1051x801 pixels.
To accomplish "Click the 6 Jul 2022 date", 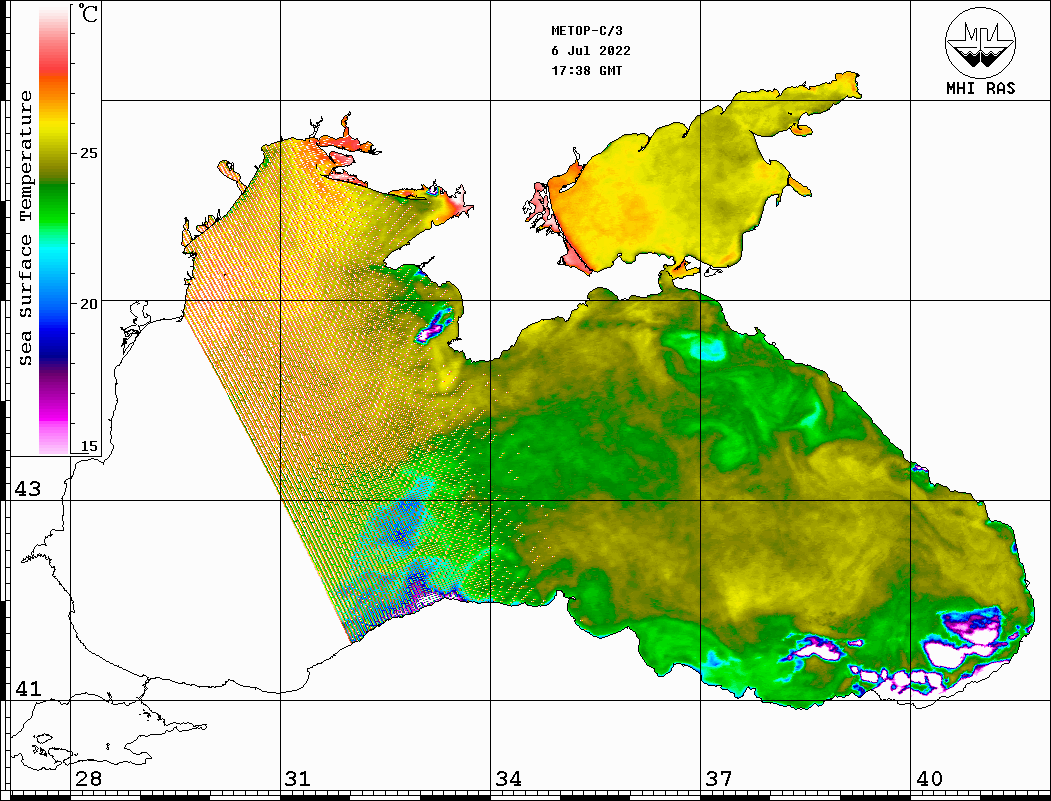I will click(591, 51).
